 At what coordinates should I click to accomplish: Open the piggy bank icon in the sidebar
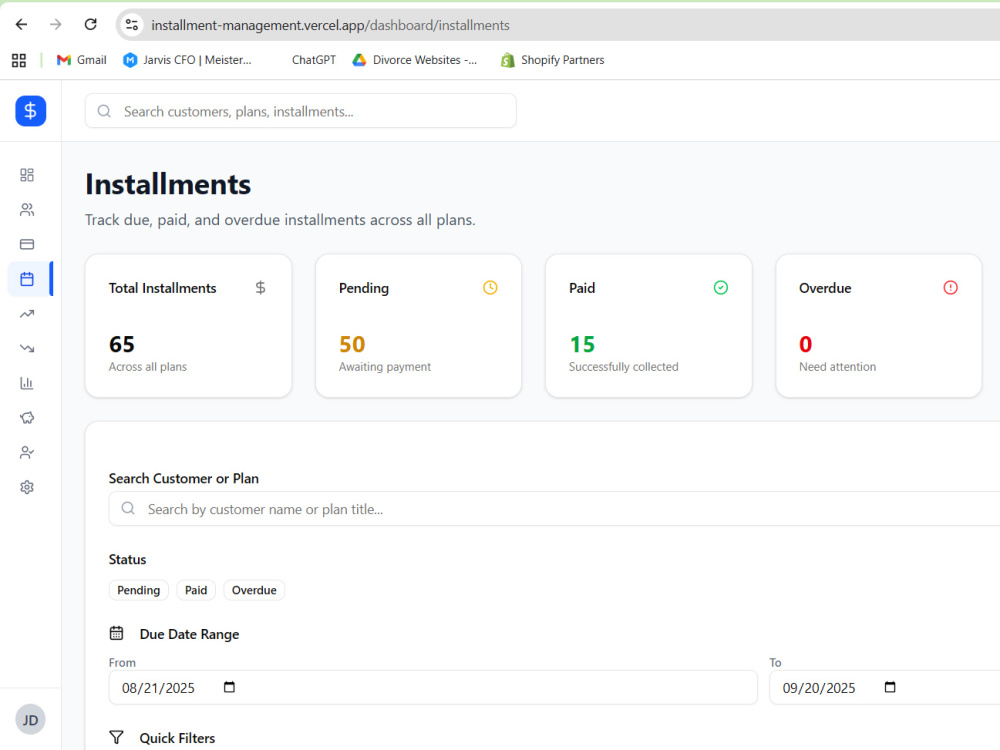click(27, 418)
